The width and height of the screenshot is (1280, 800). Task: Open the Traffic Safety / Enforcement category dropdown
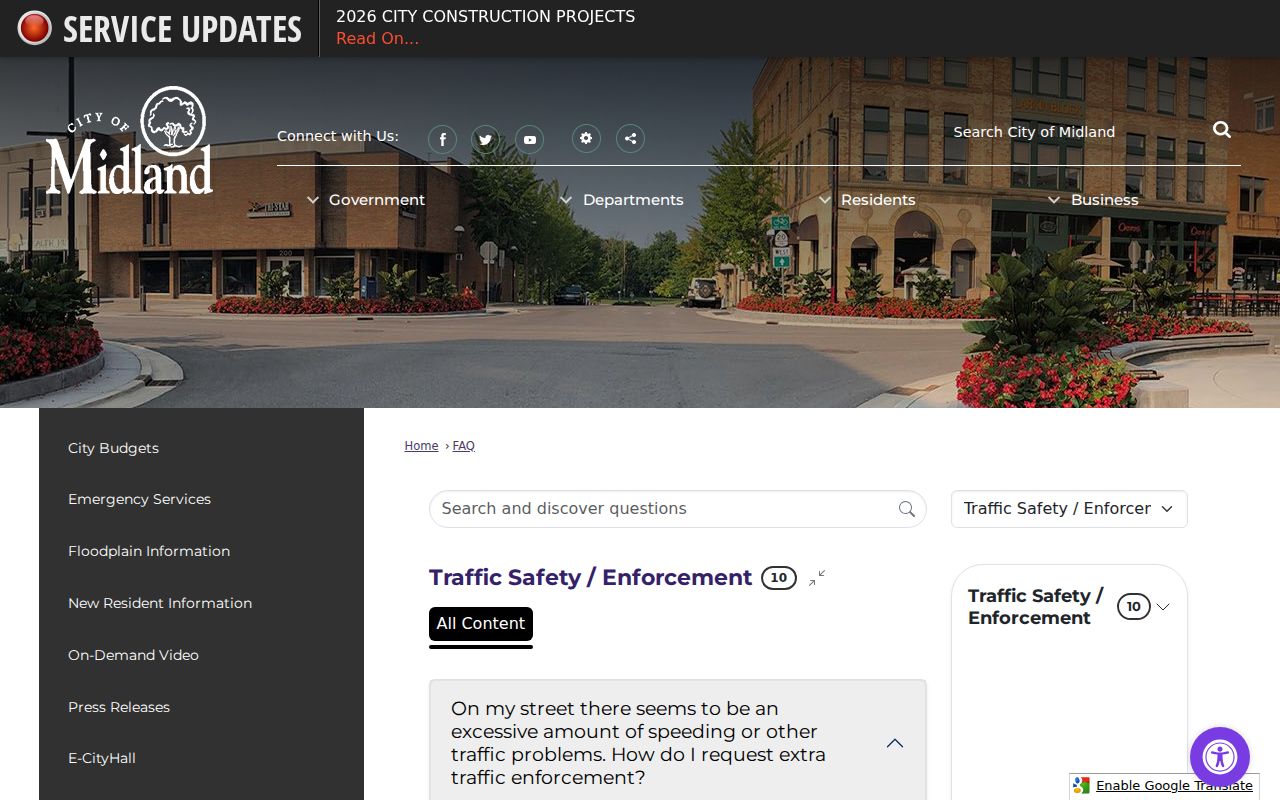[x=1069, y=509]
